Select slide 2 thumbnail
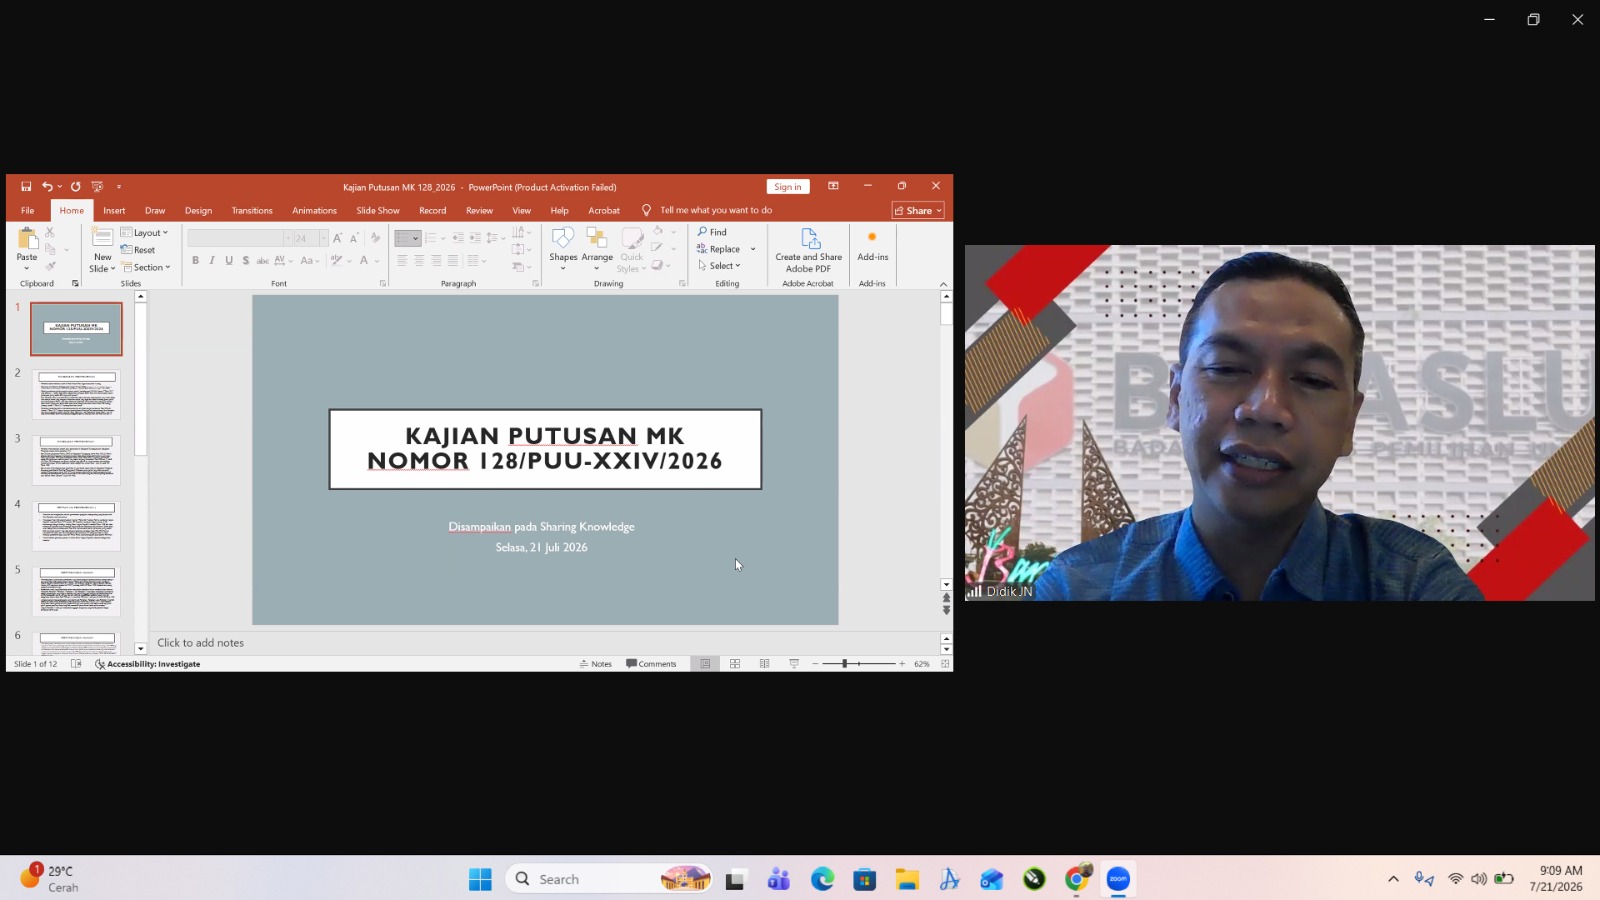 (76, 395)
